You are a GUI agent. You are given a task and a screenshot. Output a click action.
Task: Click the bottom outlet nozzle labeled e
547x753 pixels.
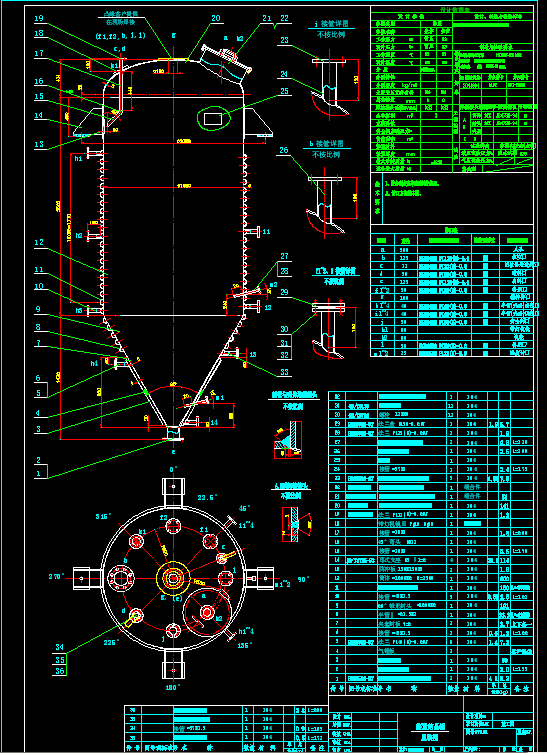click(173, 433)
